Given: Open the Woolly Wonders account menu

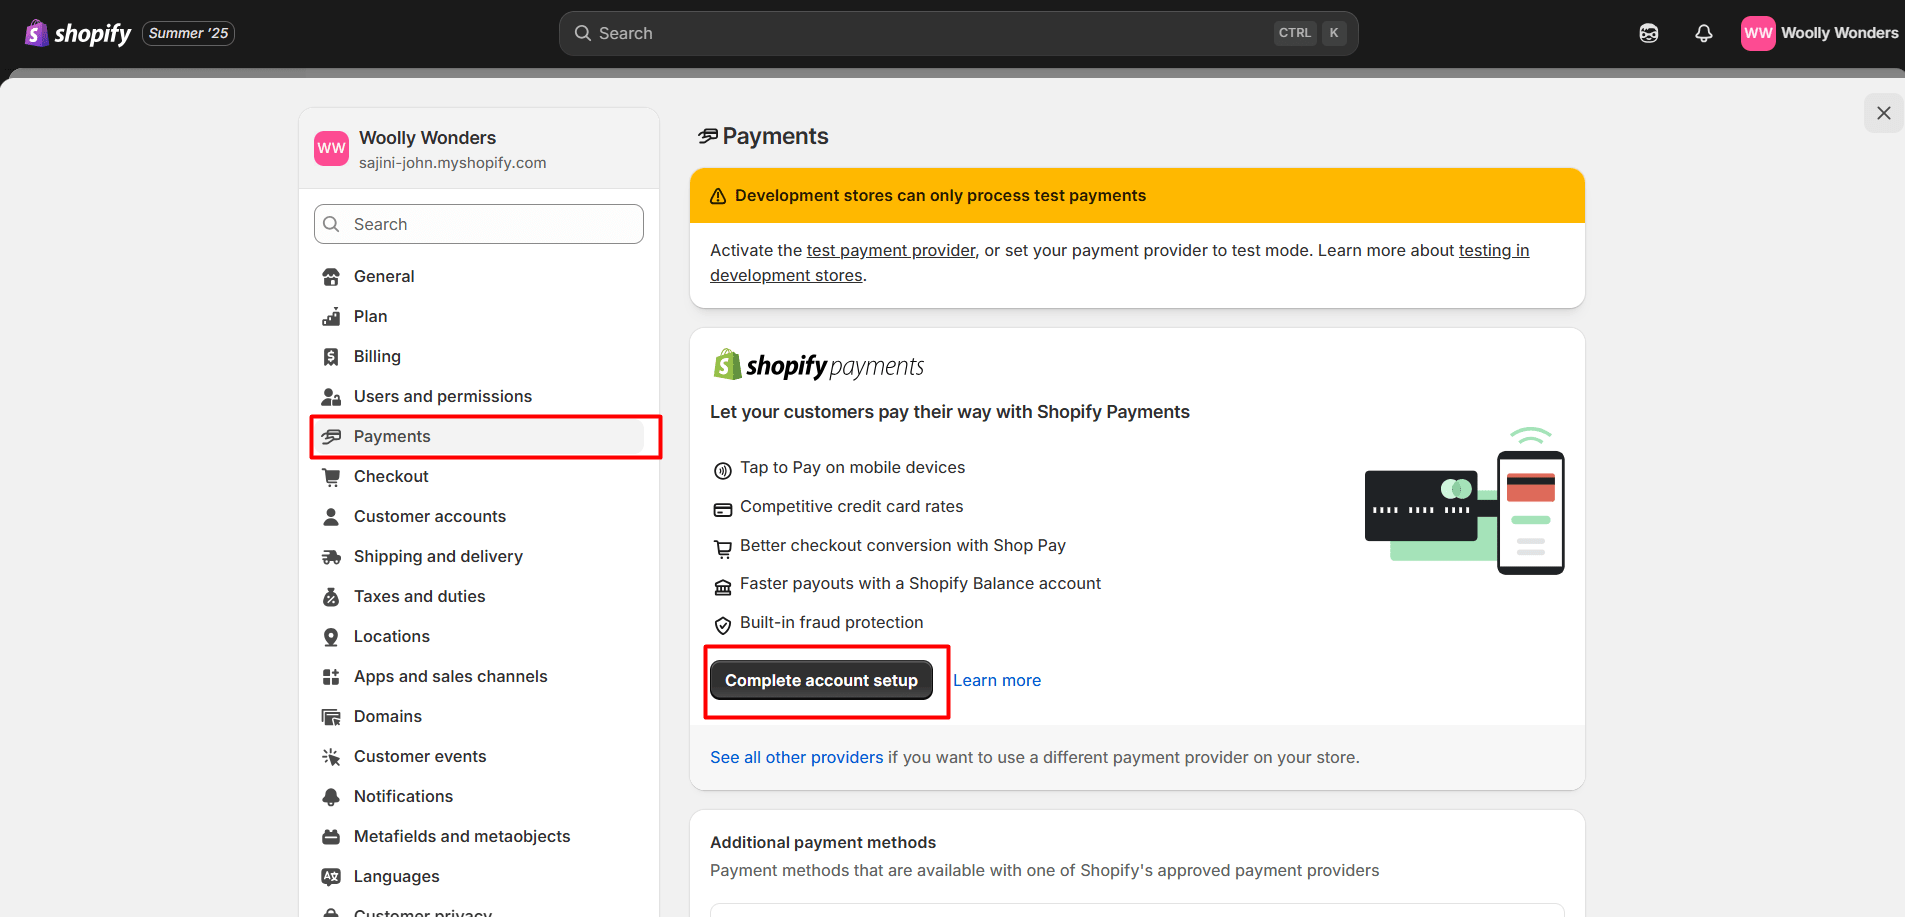Looking at the screenshot, I should click(x=1819, y=33).
